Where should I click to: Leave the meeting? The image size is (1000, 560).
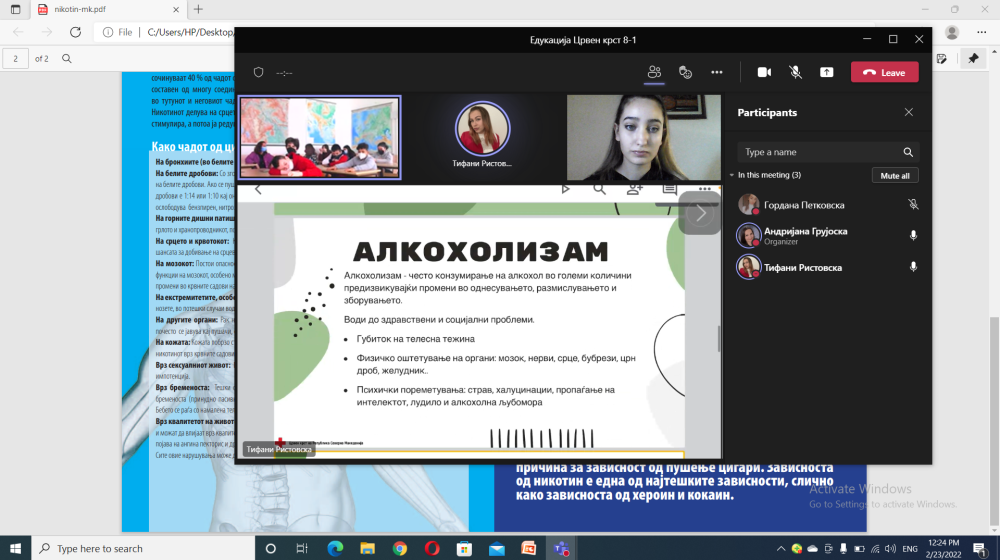click(x=884, y=72)
